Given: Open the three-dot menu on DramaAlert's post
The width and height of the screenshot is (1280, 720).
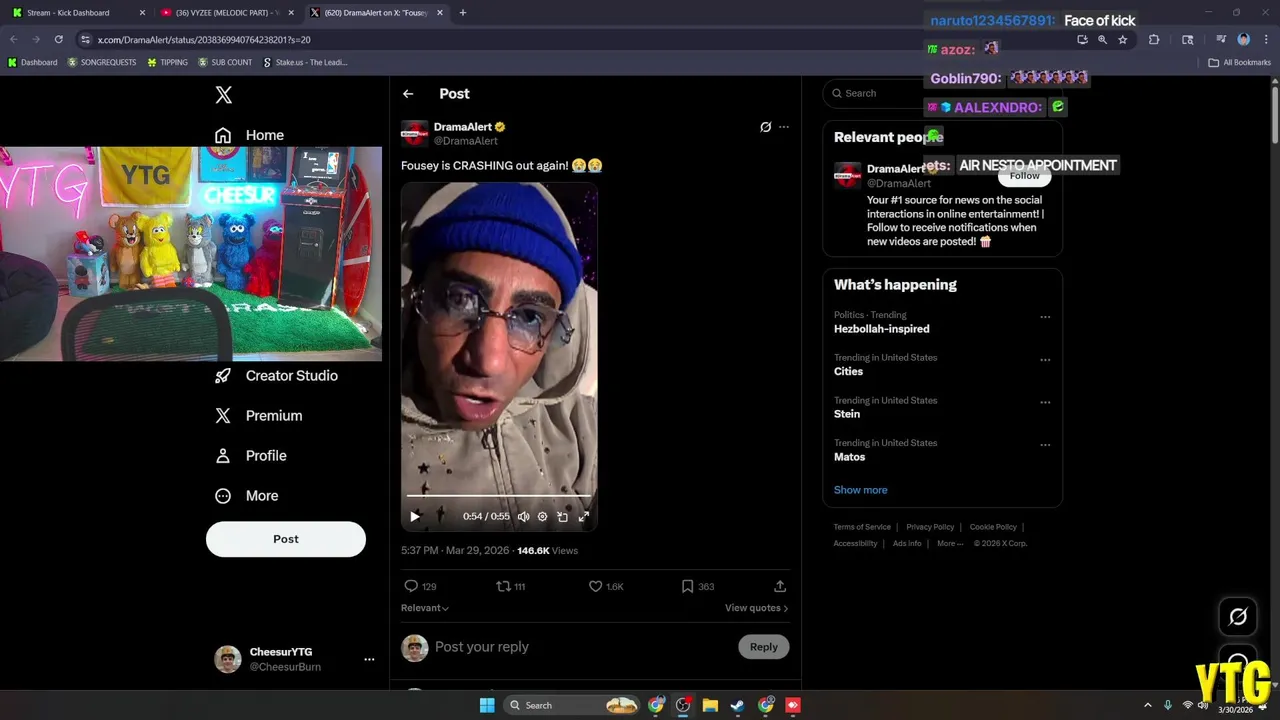Looking at the screenshot, I should pos(784,127).
